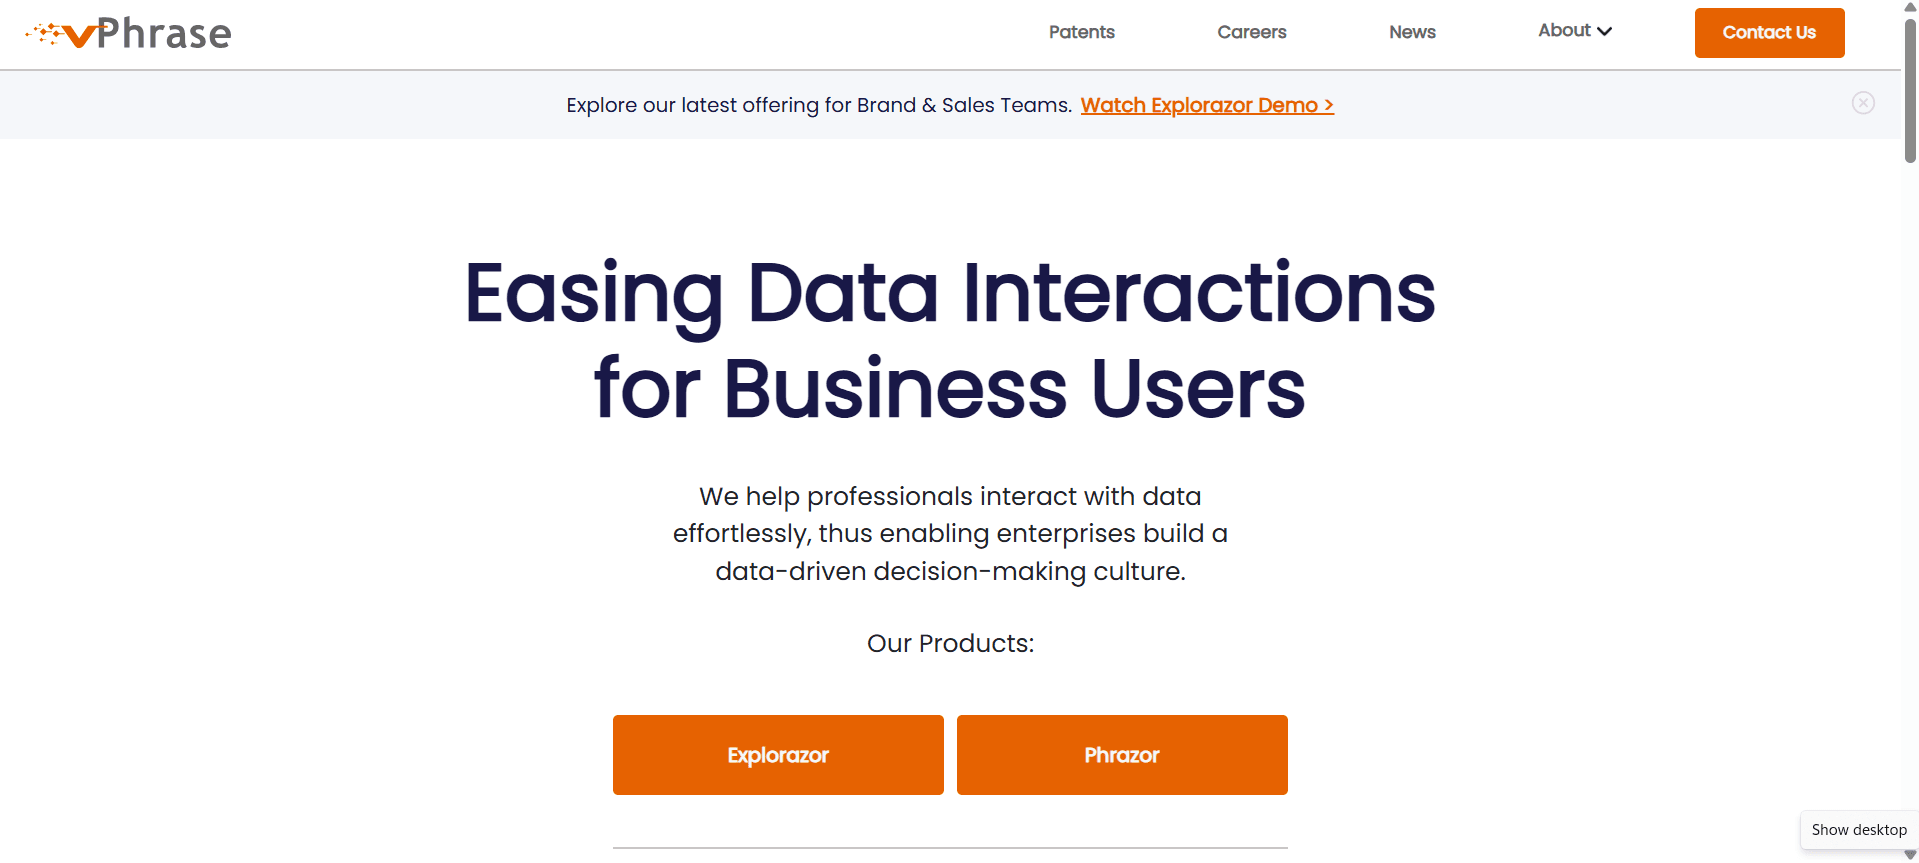Click the vPhrase logo
Screen dimensions: 1919x863
pyautogui.click(x=129, y=34)
